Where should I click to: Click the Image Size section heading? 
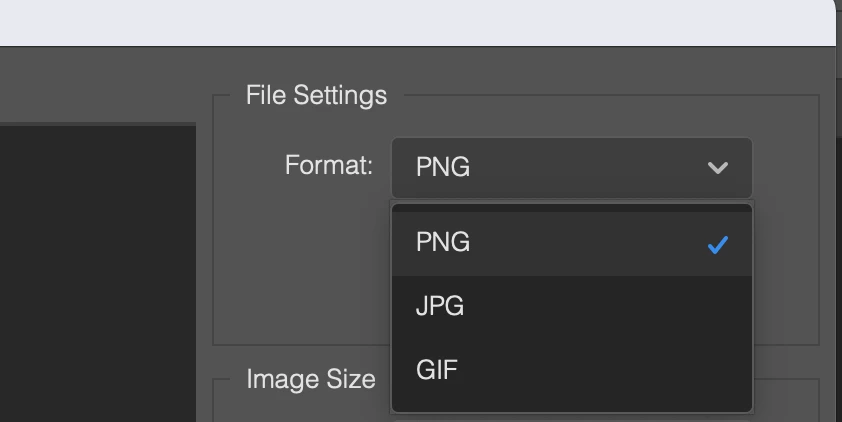pyautogui.click(x=311, y=379)
